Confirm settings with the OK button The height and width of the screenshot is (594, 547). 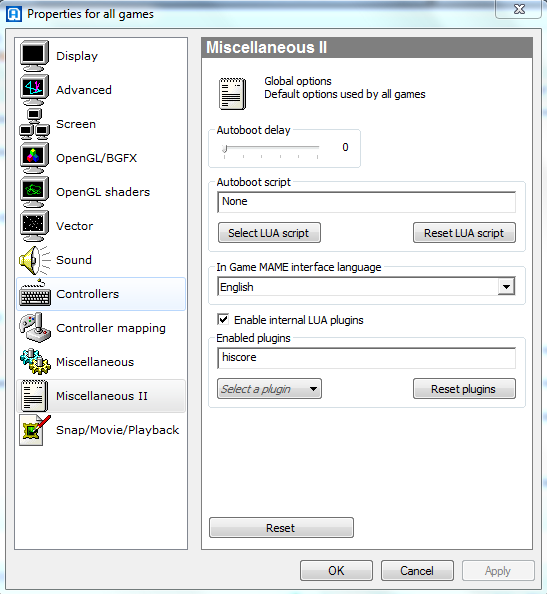click(336, 571)
